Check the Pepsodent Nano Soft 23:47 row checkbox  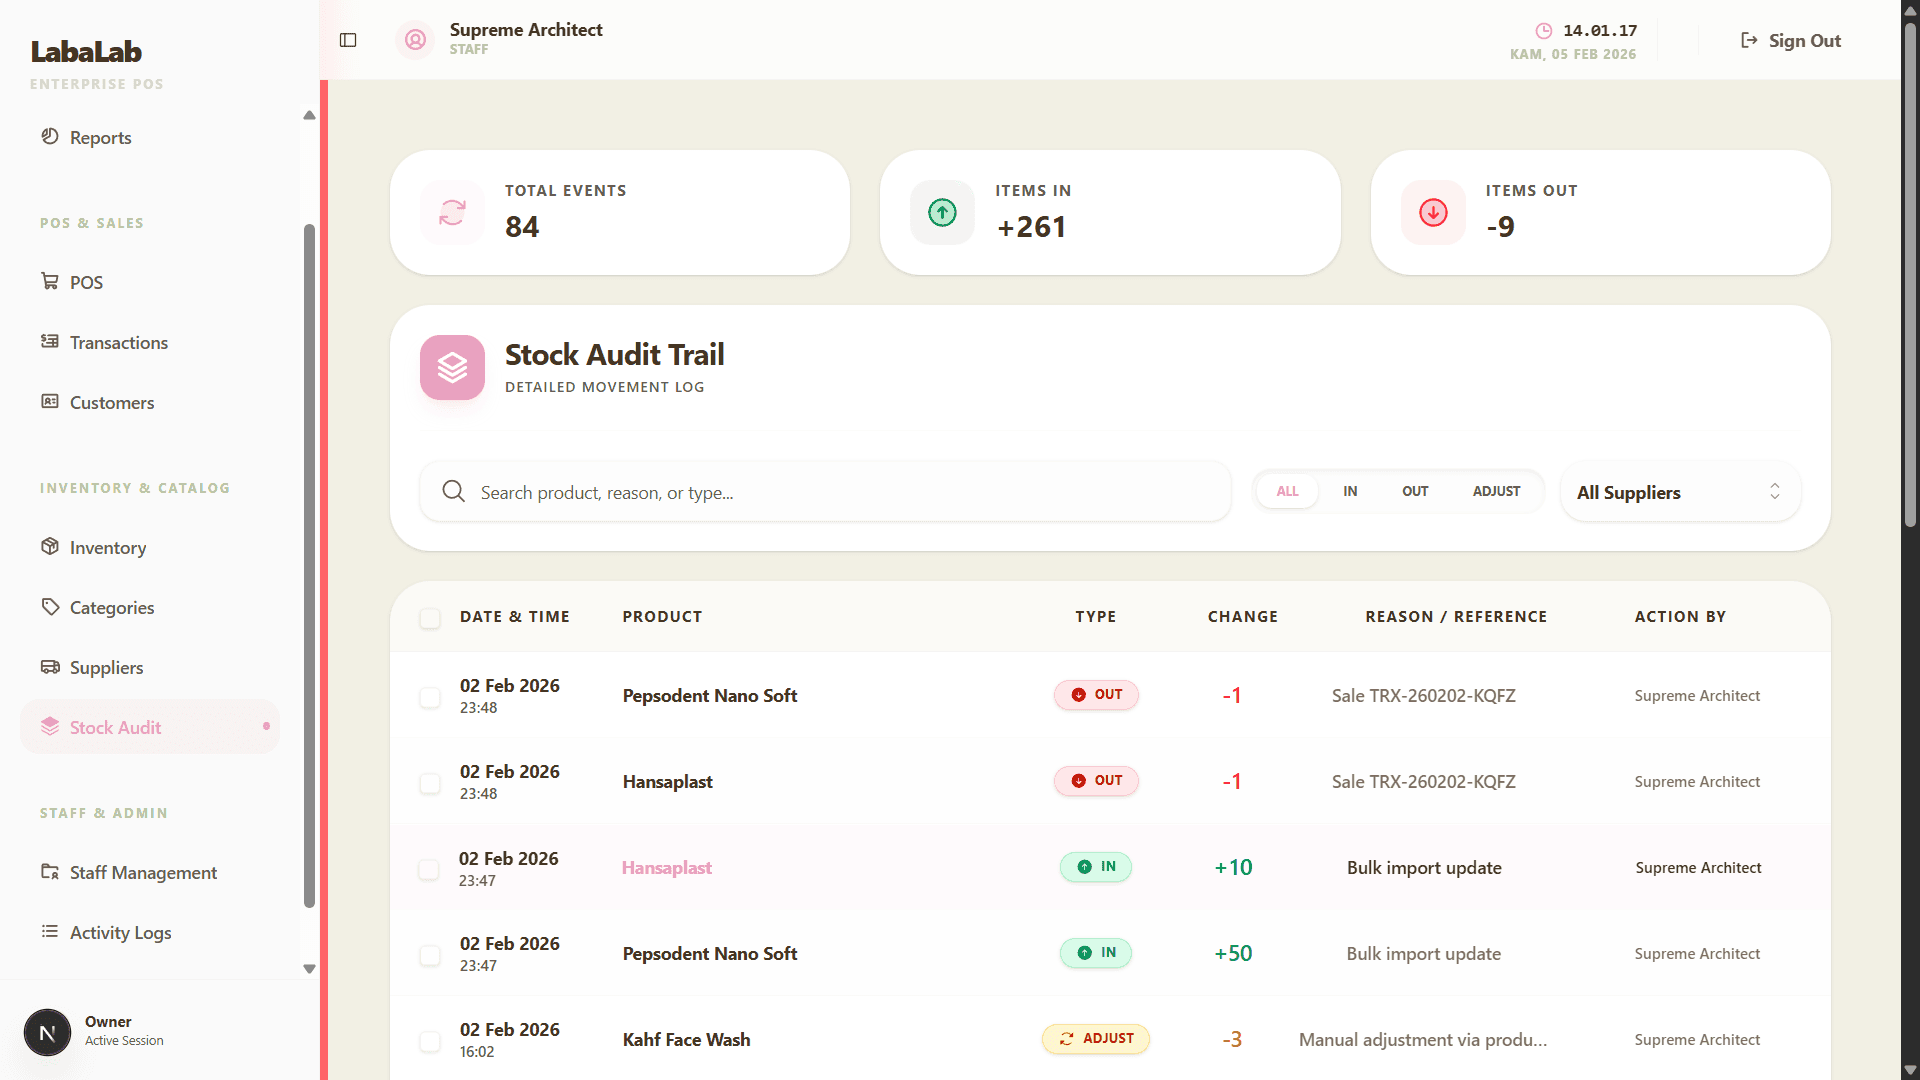[430, 955]
